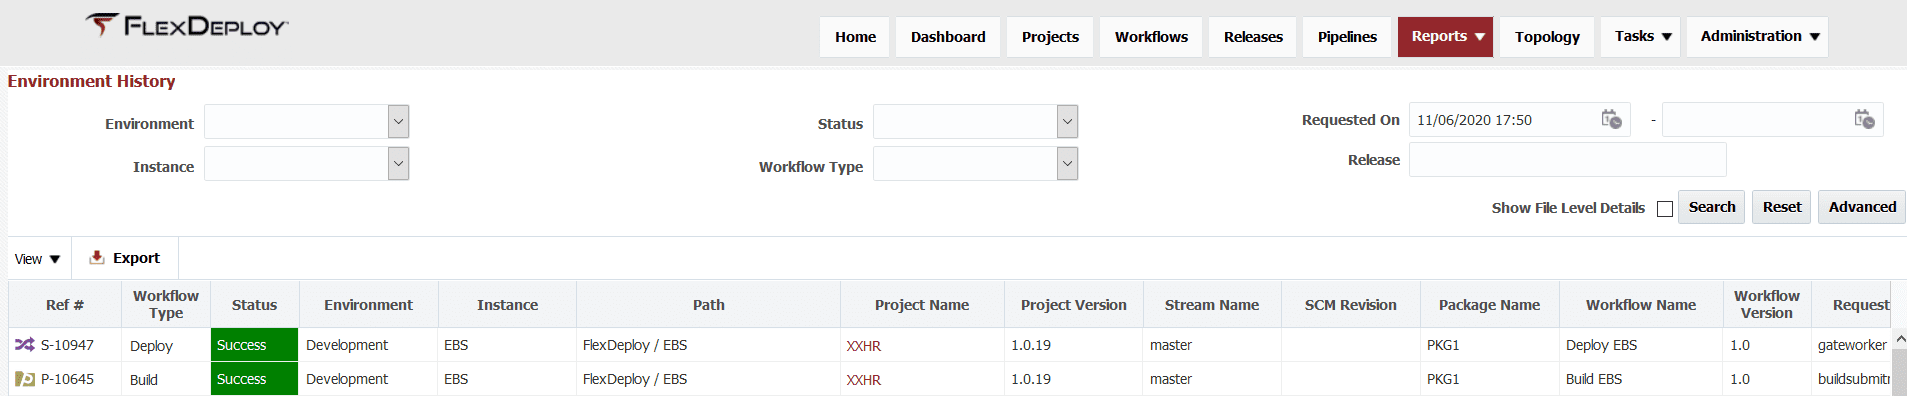
Task: Sort by the Workflow Type column header
Action: (166, 304)
